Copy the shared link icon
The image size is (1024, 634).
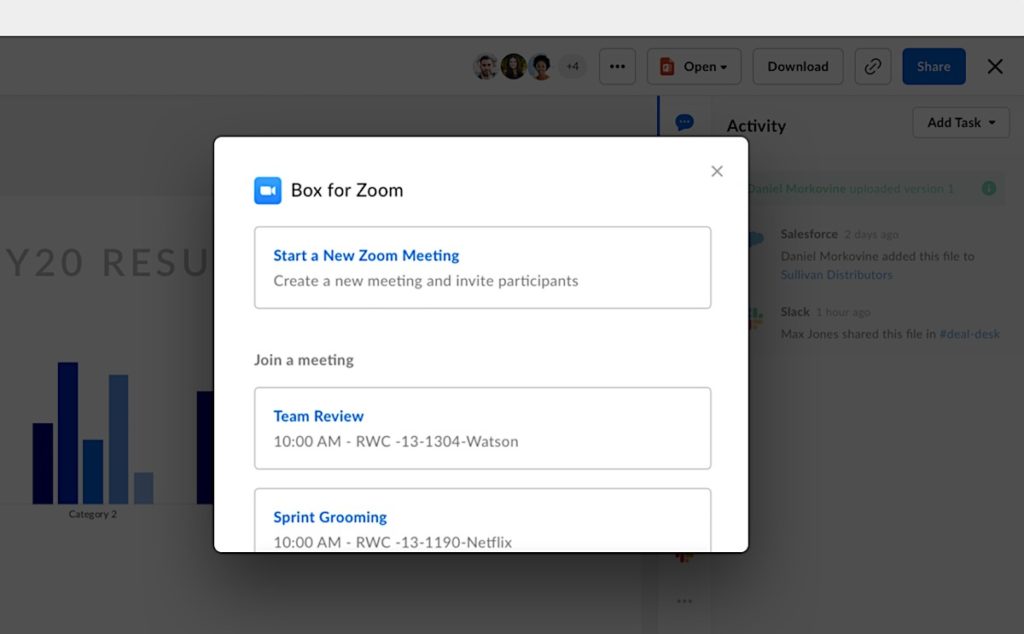tap(873, 67)
